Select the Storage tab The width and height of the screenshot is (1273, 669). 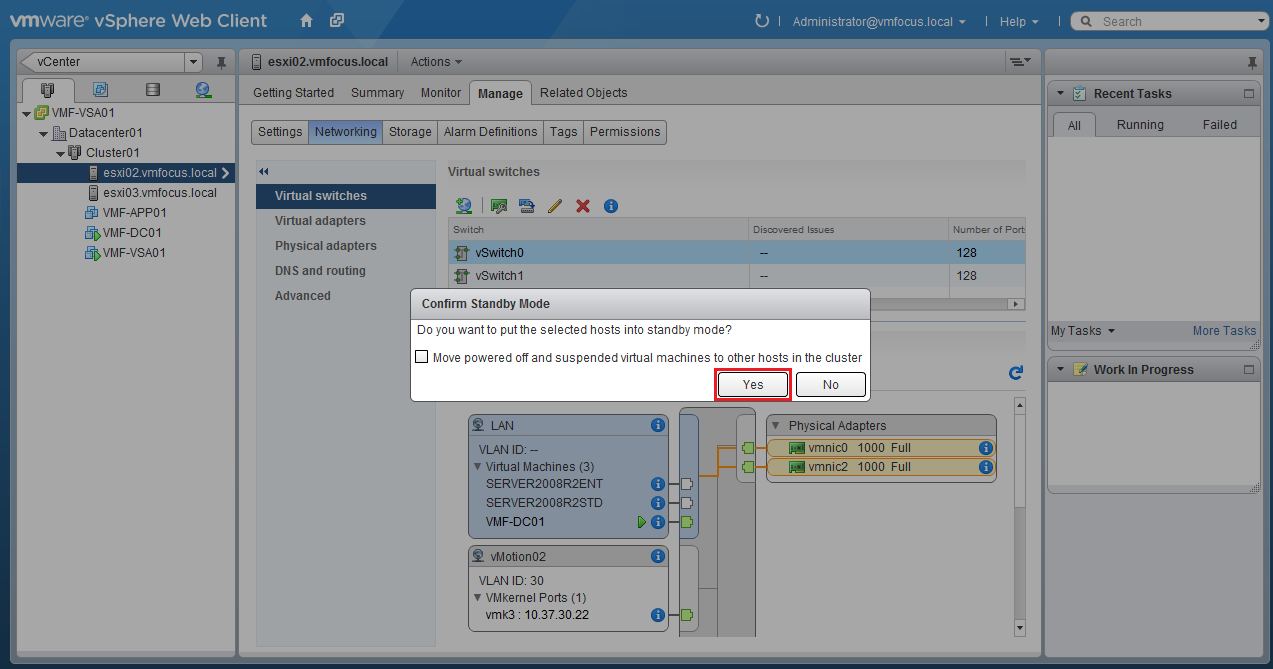pyautogui.click(x=410, y=132)
